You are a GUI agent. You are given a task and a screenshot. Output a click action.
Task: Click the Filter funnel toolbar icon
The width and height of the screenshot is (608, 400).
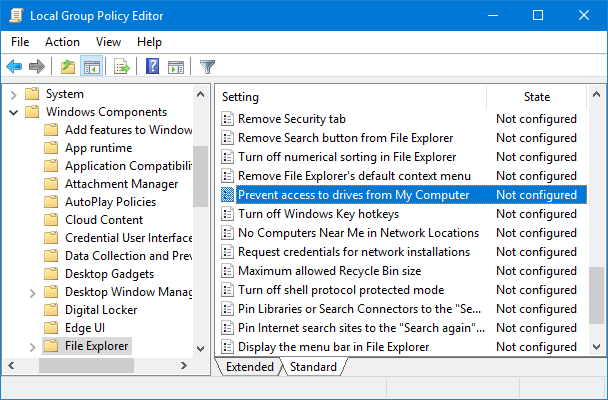tap(207, 67)
